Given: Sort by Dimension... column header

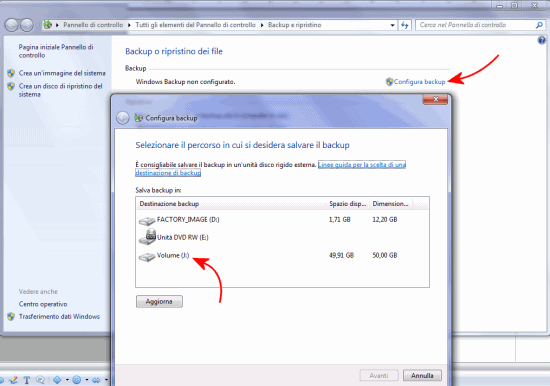Looking at the screenshot, I should point(391,204).
